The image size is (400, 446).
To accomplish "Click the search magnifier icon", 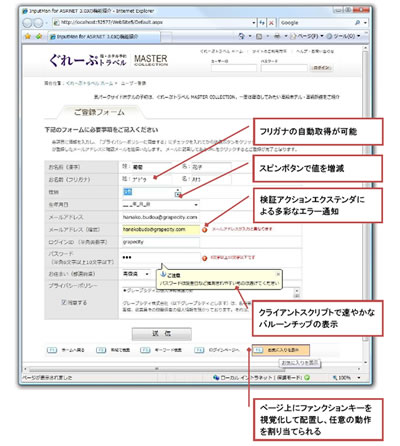I will 357,23.
